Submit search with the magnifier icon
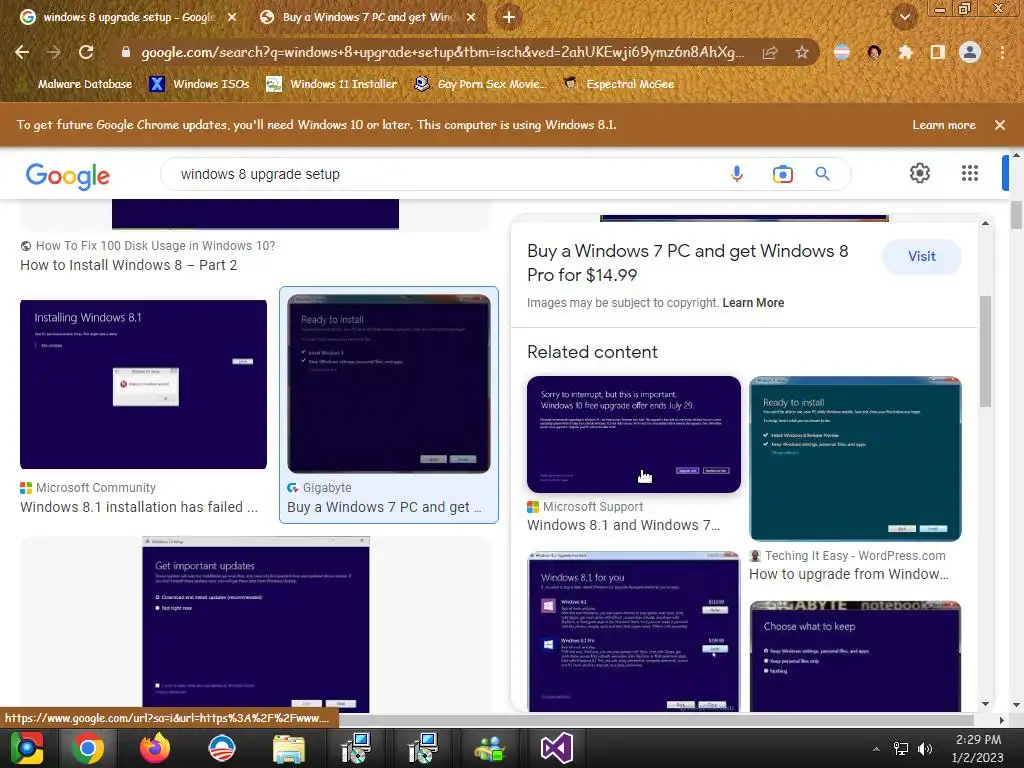The image size is (1024, 768). [x=822, y=174]
